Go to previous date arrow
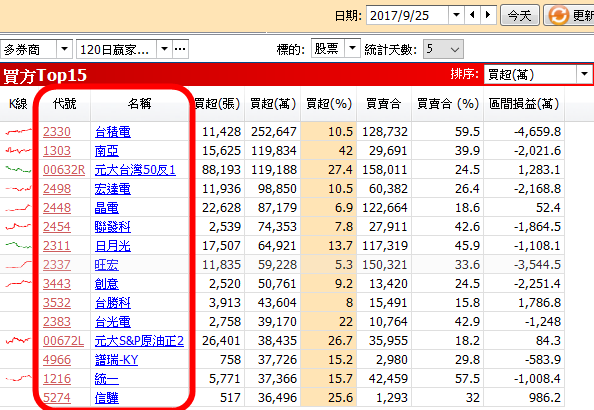Screen dimensions: 594x410 tap(472, 15)
